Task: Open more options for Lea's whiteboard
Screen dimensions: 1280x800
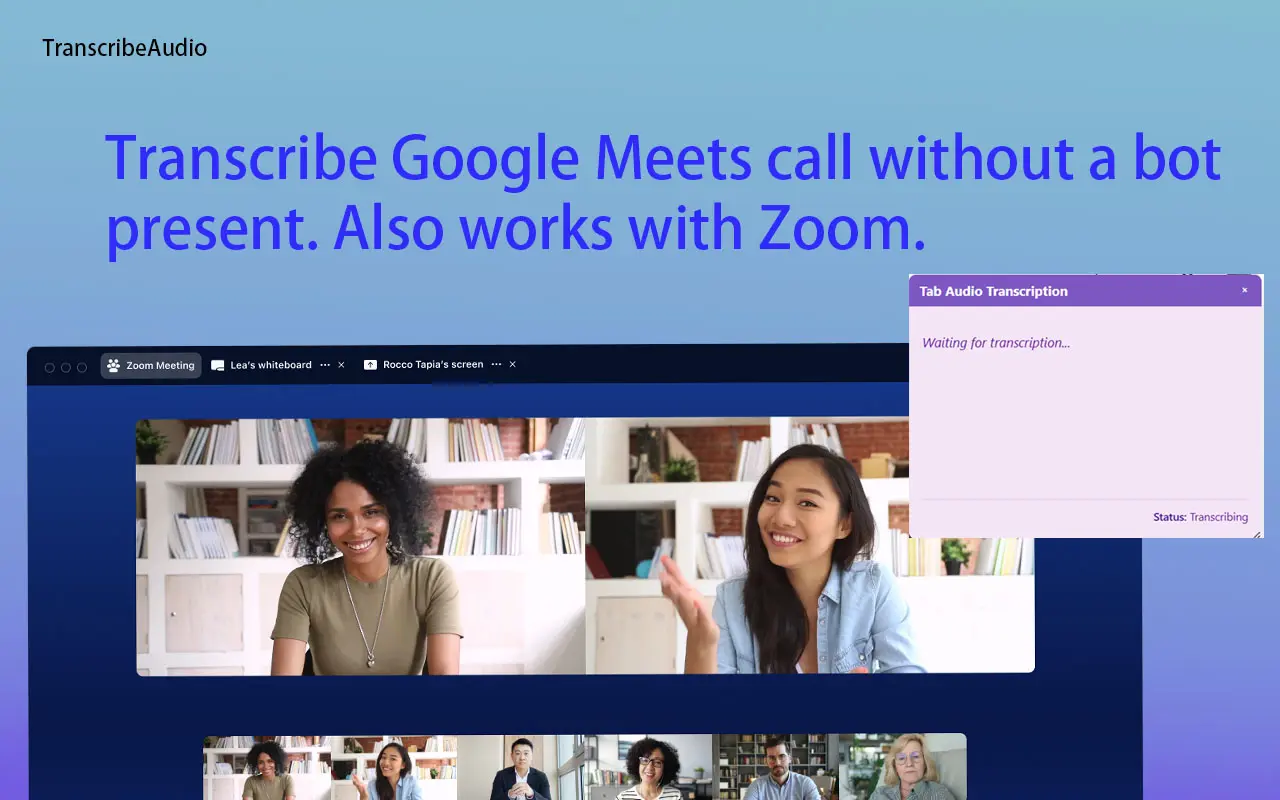Action: pos(325,365)
